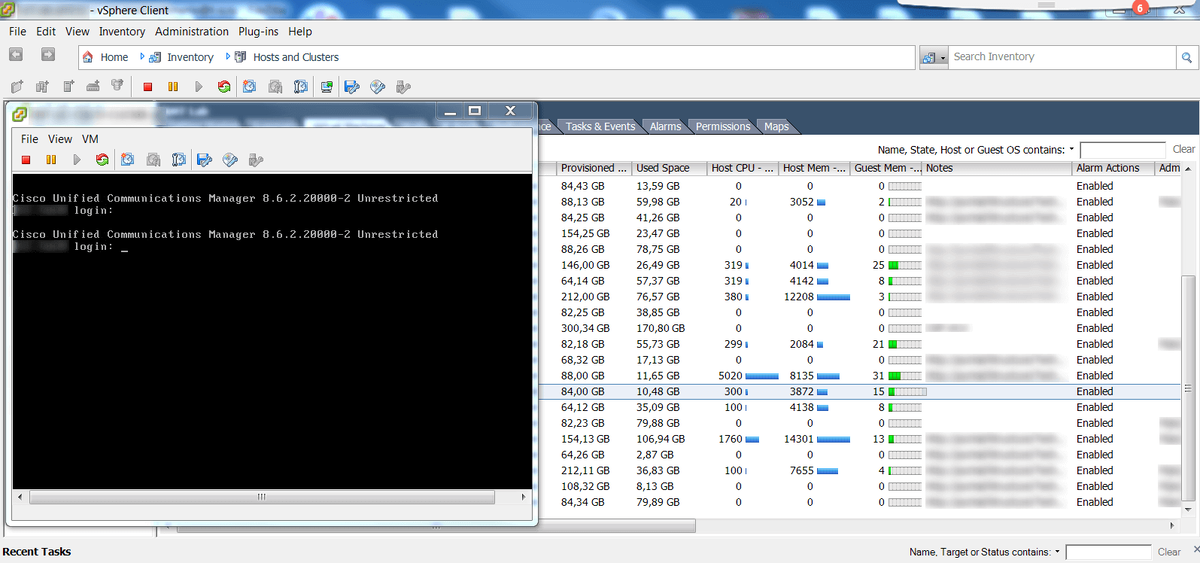1200x563 pixels.
Task: Open 'Name, Target or Status contains' dropdown
Action: (x=1058, y=552)
